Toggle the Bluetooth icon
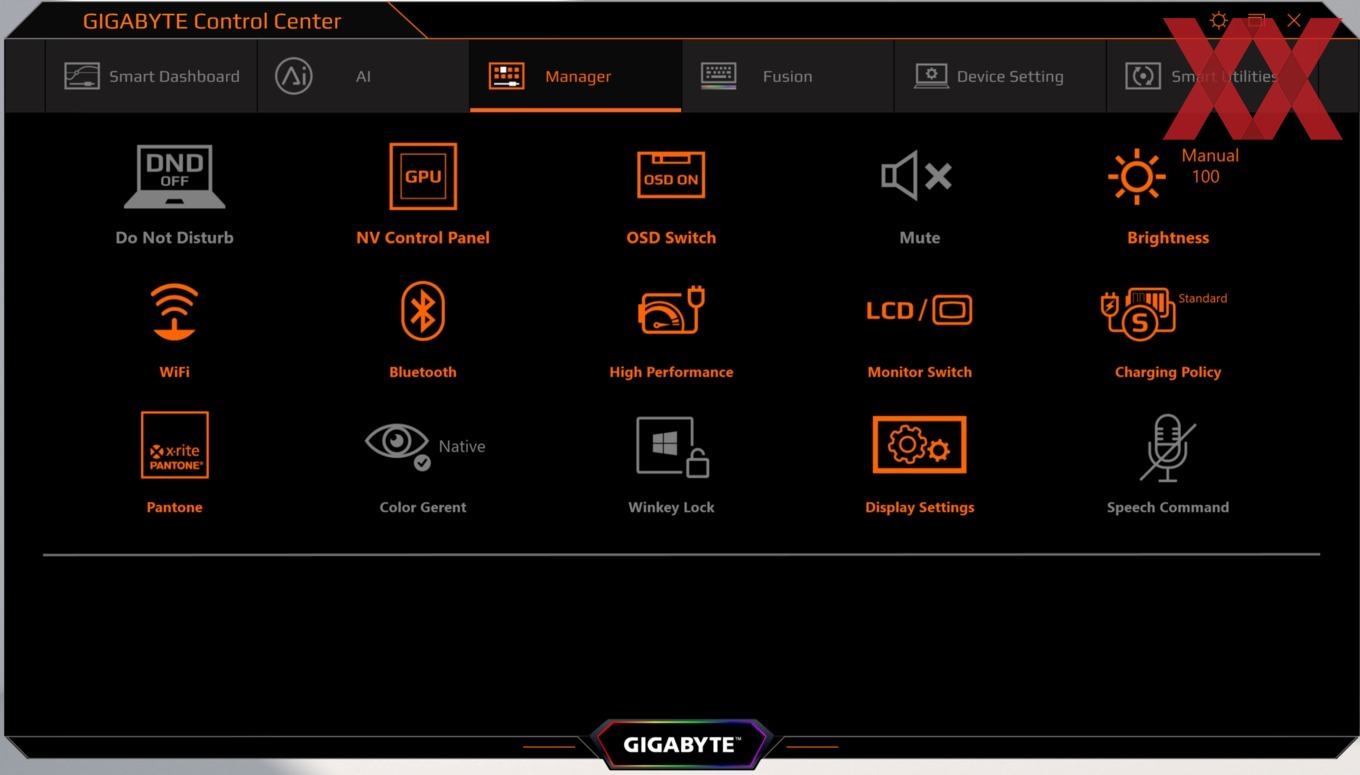This screenshot has height=775, width=1360. coord(423,311)
